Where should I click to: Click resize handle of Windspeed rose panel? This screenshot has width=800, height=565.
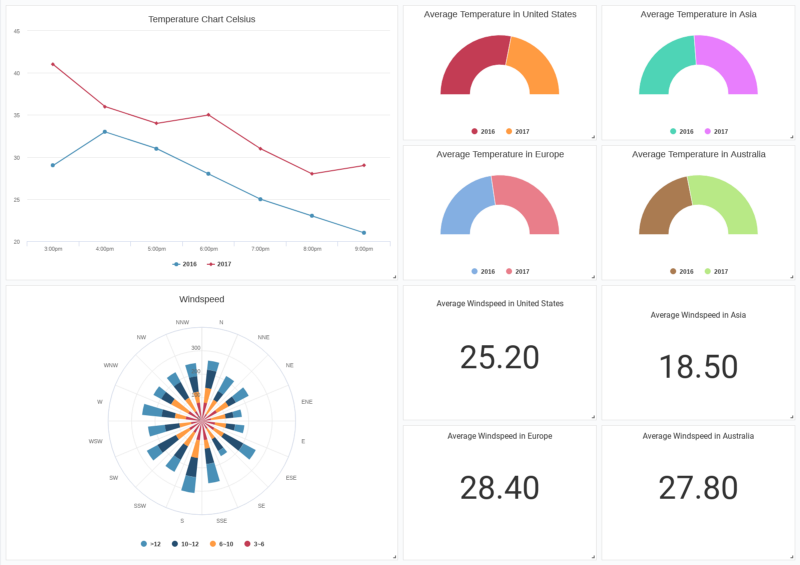(x=394, y=556)
